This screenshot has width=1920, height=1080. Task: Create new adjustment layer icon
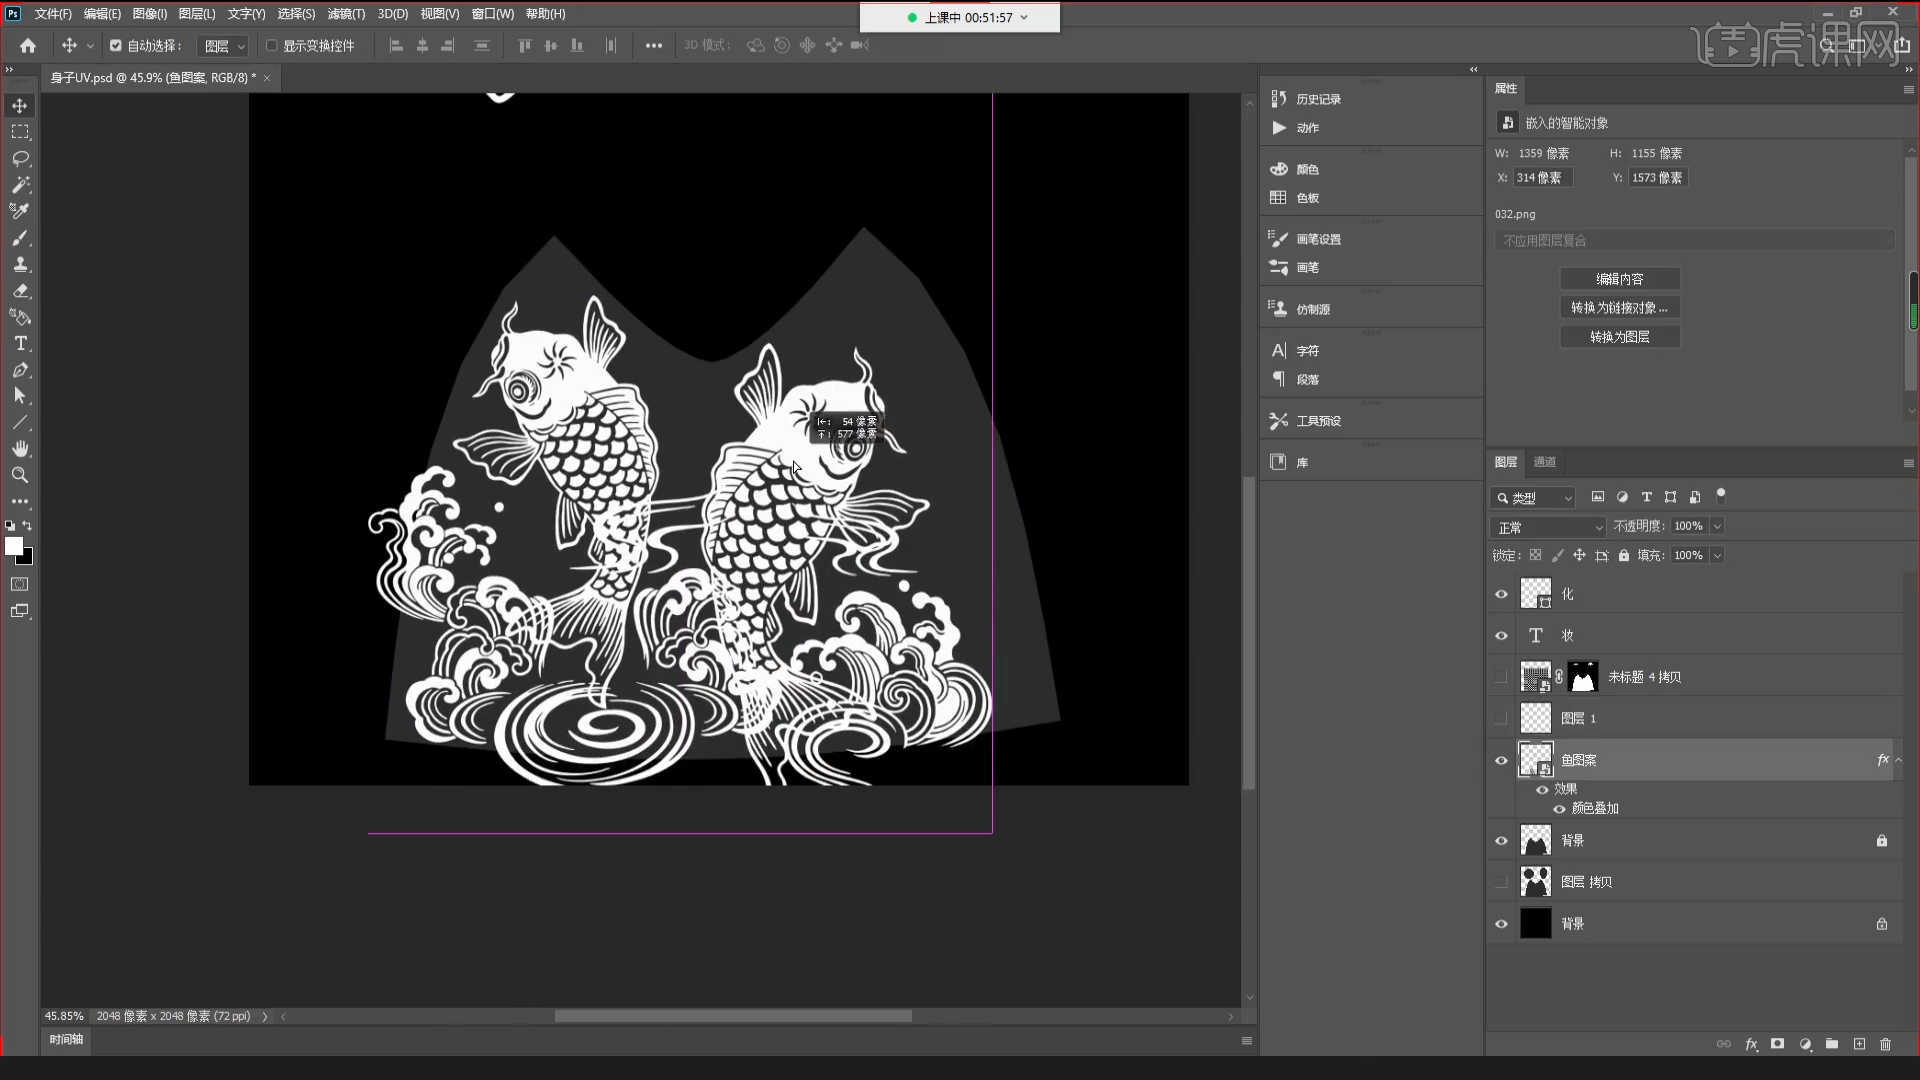pyautogui.click(x=1805, y=1044)
